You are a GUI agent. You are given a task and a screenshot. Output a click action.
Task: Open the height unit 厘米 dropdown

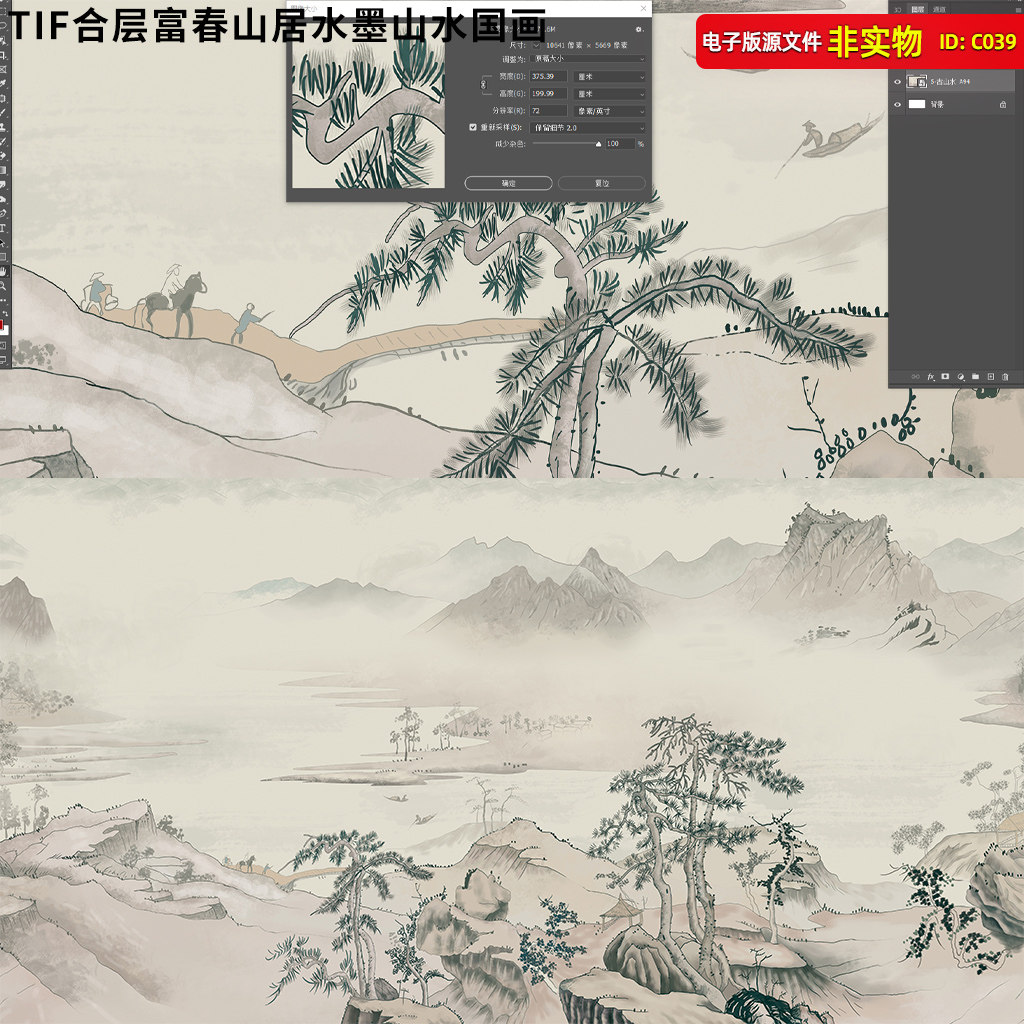pyautogui.click(x=611, y=94)
